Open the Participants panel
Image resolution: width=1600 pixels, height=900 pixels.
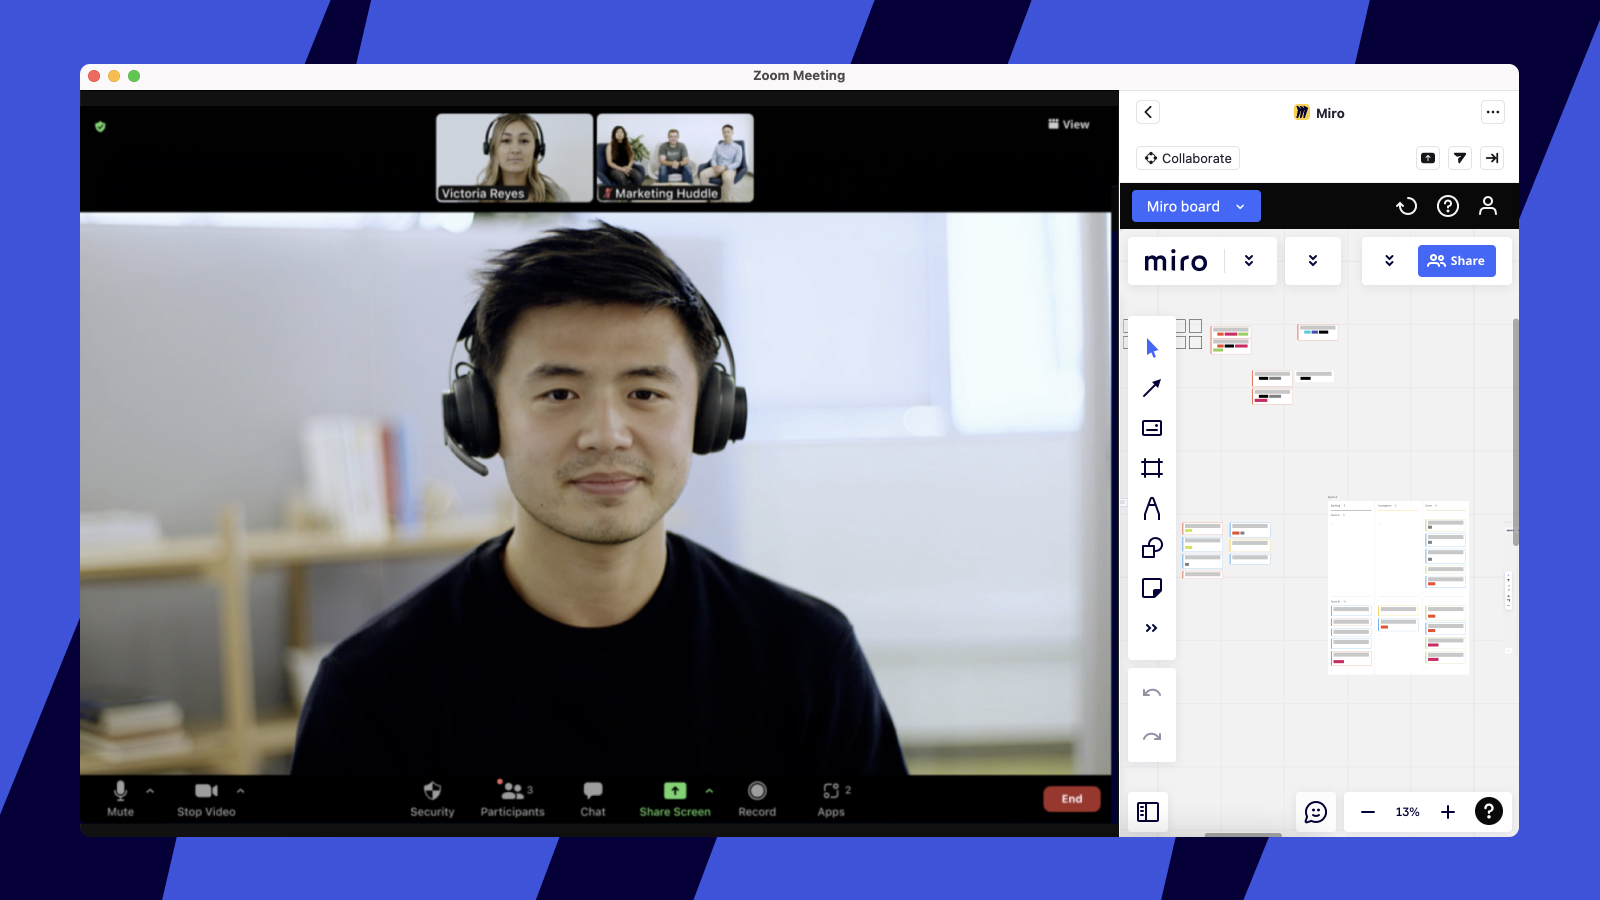pyautogui.click(x=512, y=798)
